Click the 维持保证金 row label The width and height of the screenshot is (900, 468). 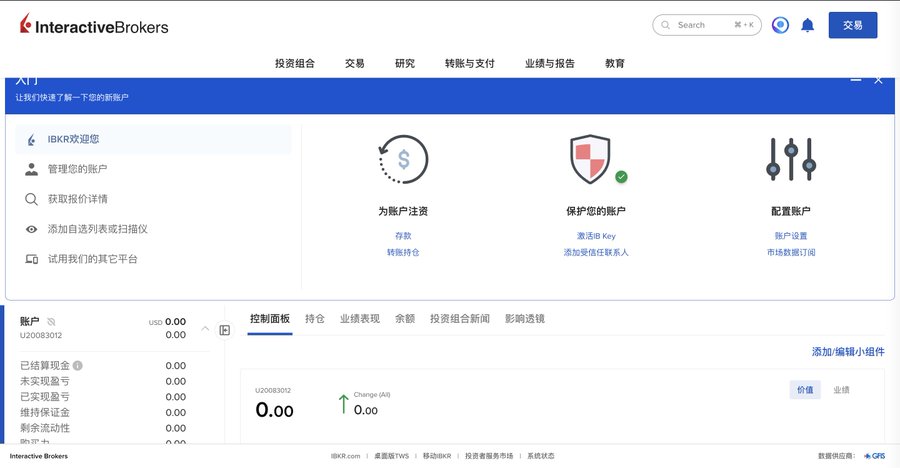coord(45,412)
